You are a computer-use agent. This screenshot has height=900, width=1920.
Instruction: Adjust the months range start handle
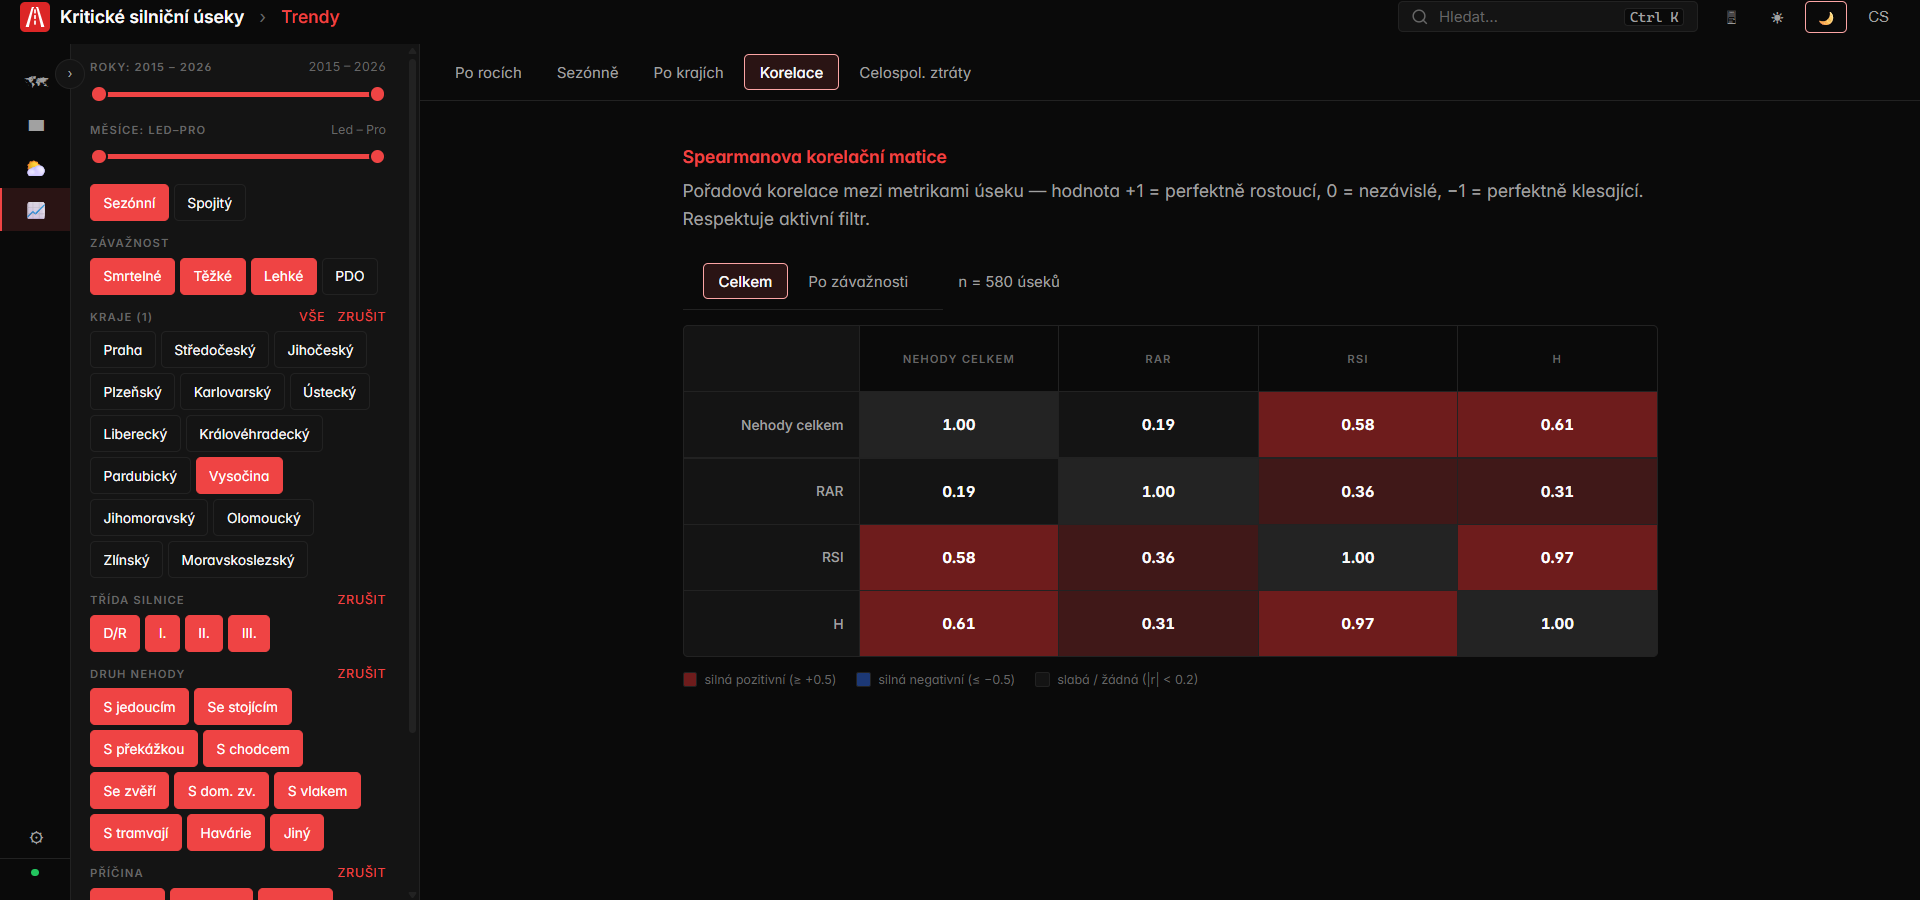coord(99,156)
